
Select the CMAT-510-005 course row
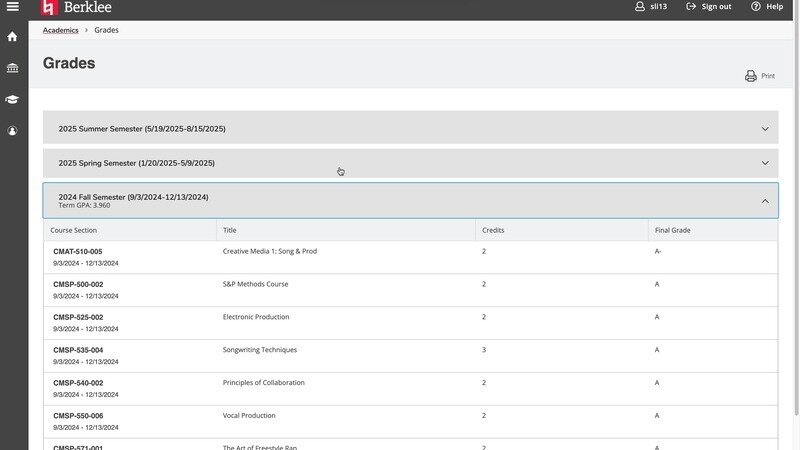tap(78, 252)
